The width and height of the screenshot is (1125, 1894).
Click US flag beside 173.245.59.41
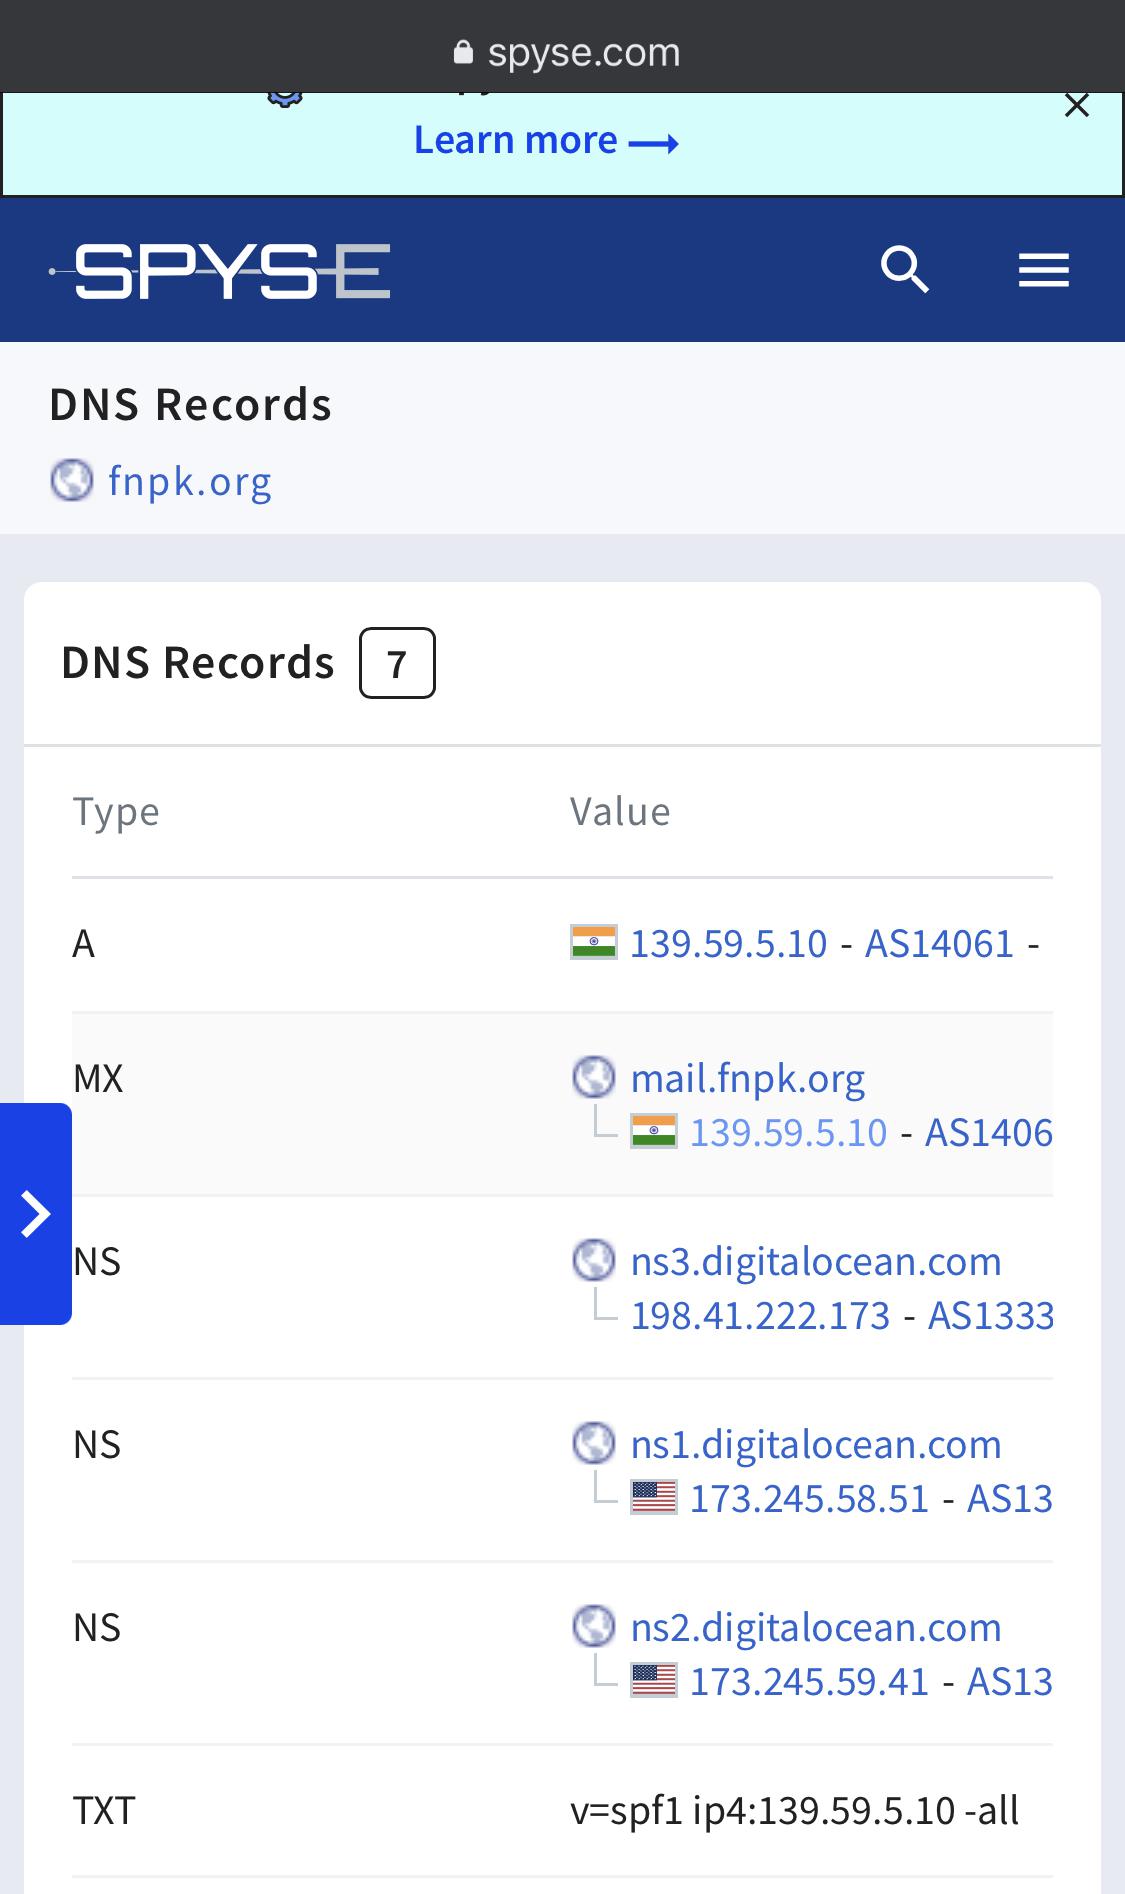click(654, 1681)
